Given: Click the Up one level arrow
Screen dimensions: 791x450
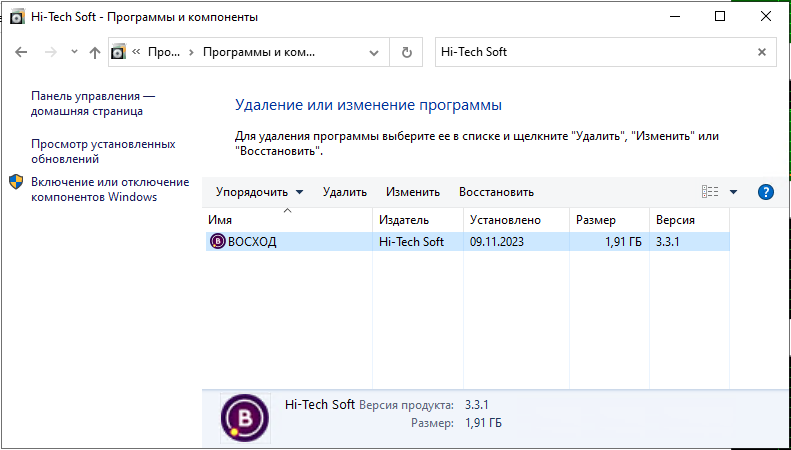Looking at the screenshot, I should [94, 53].
